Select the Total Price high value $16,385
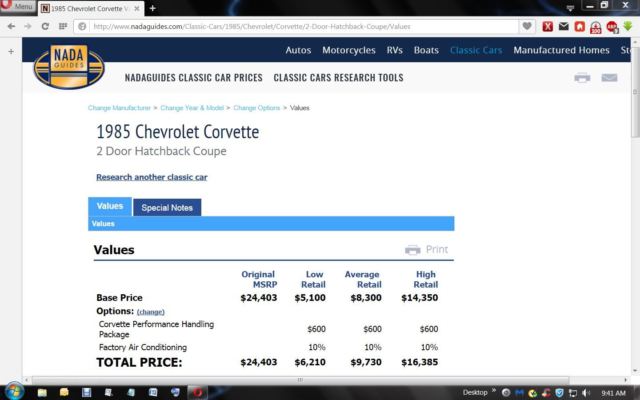The width and height of the screenshot is (640, 400). (x=419, y=362)
